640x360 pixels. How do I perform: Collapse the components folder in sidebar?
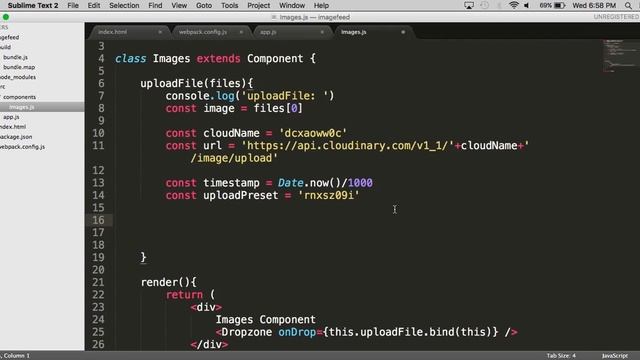(19, 97)
